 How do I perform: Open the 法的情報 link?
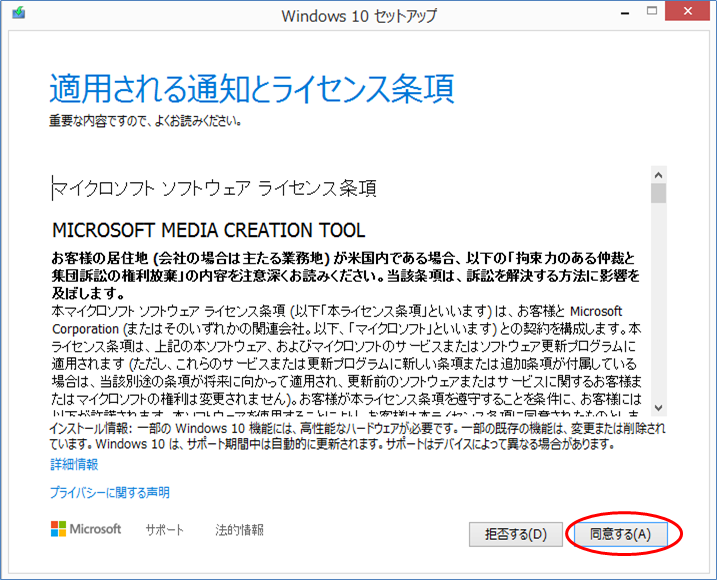(x=240, y=530)
